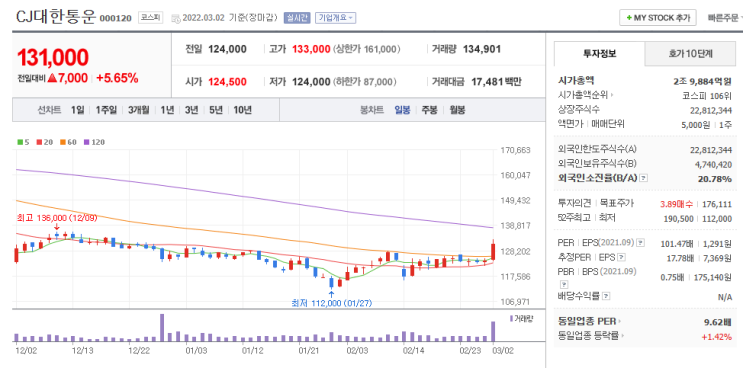
Task: Click the arrow icon after 동일업종 등락률
Action: [x=624, y=336]
